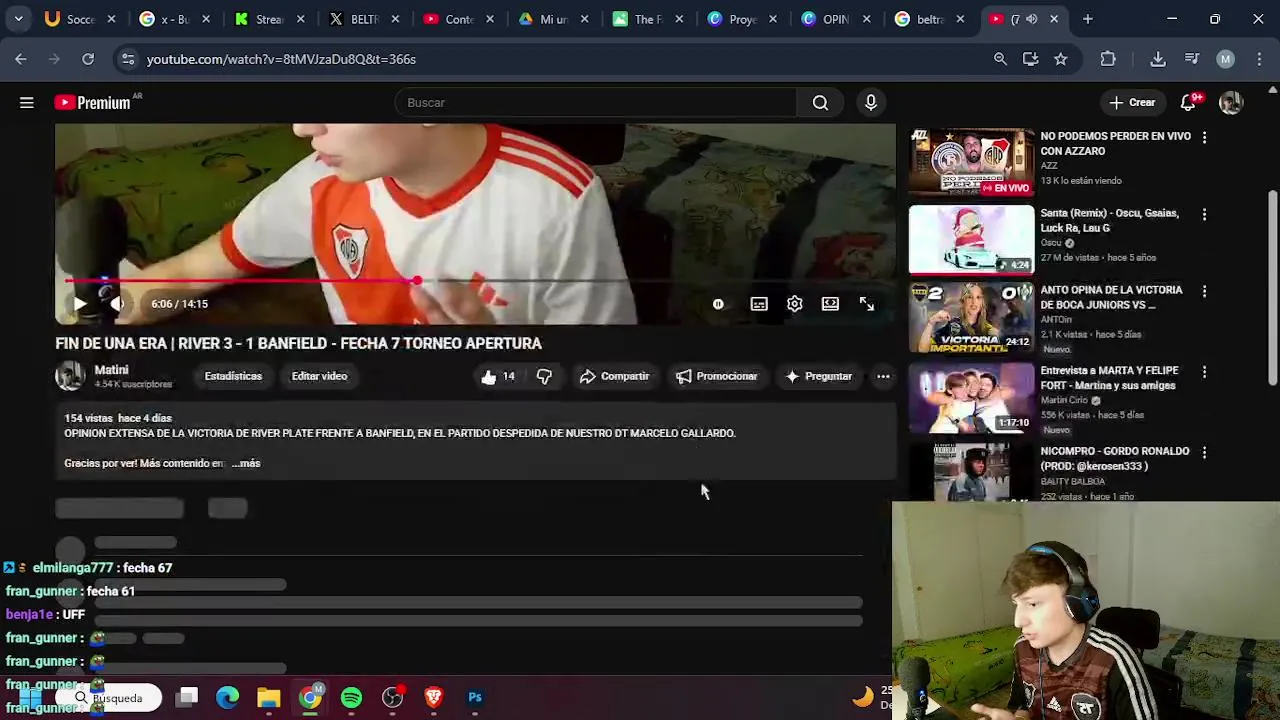Open more actions menu beside Preguntar
Viewport: 1280px width, 720px height.
coord(883,376)
